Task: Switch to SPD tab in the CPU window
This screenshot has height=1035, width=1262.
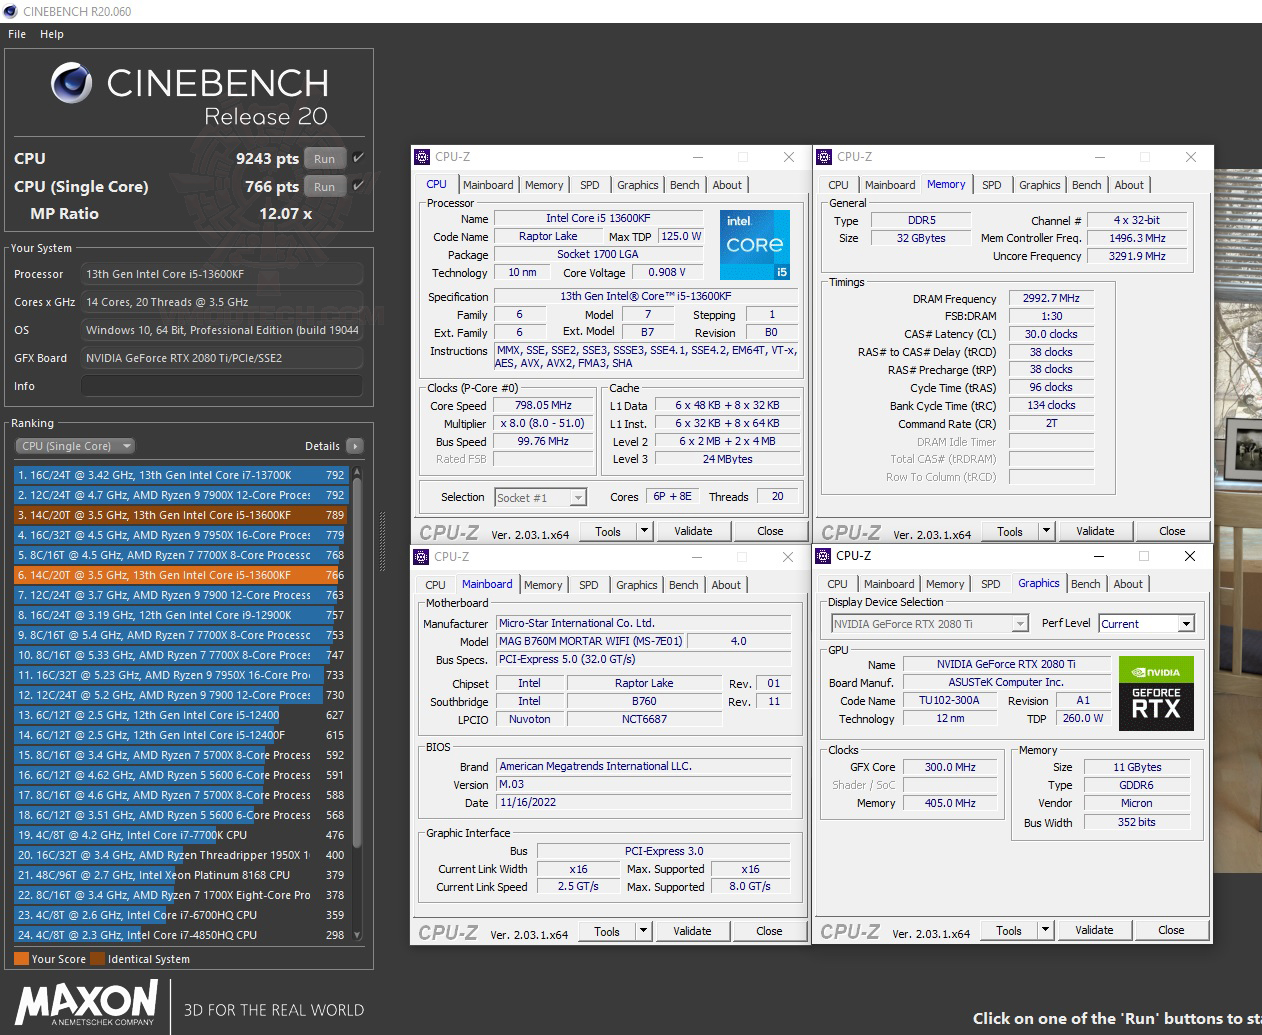Action: (590, 185)
